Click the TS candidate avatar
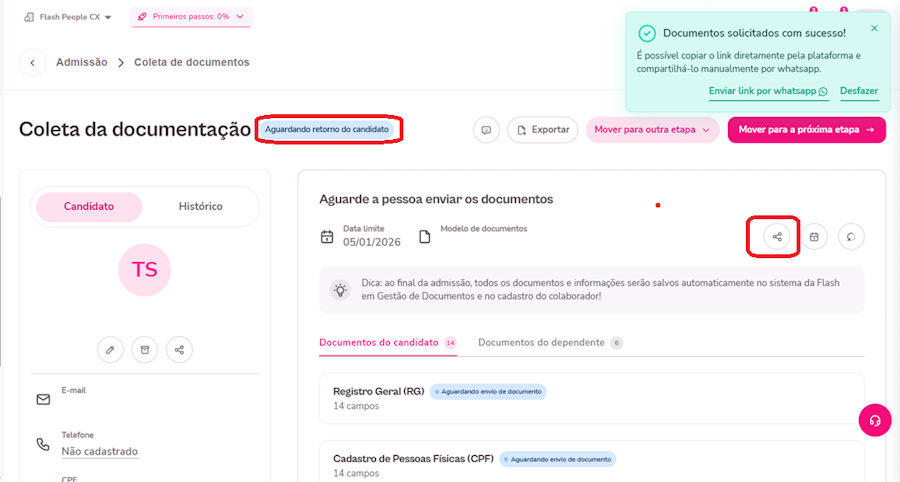The image size is (900, 482). 145,270
